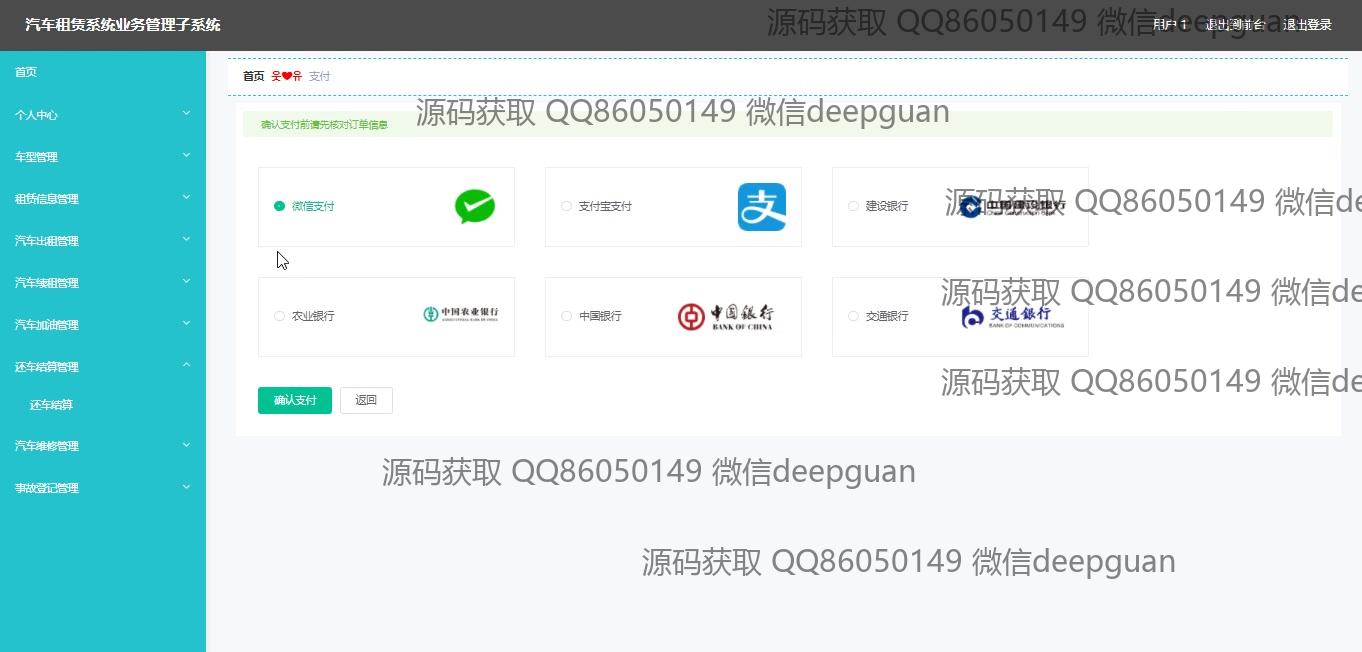The width and height of the screenshot is (1362, 652).
Task: Click 退出到前台 in the header
Action: click(1235, 25)
